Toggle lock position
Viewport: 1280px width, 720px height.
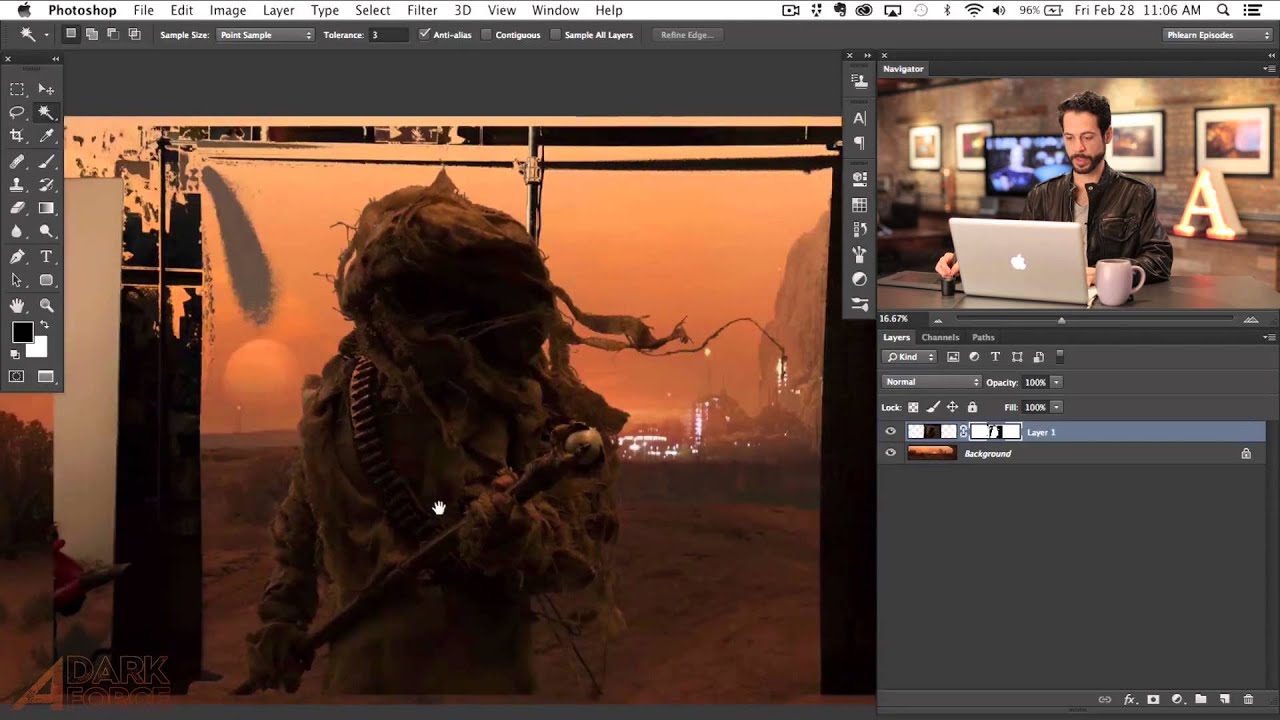pyautogui.click(x=952, y=407)
